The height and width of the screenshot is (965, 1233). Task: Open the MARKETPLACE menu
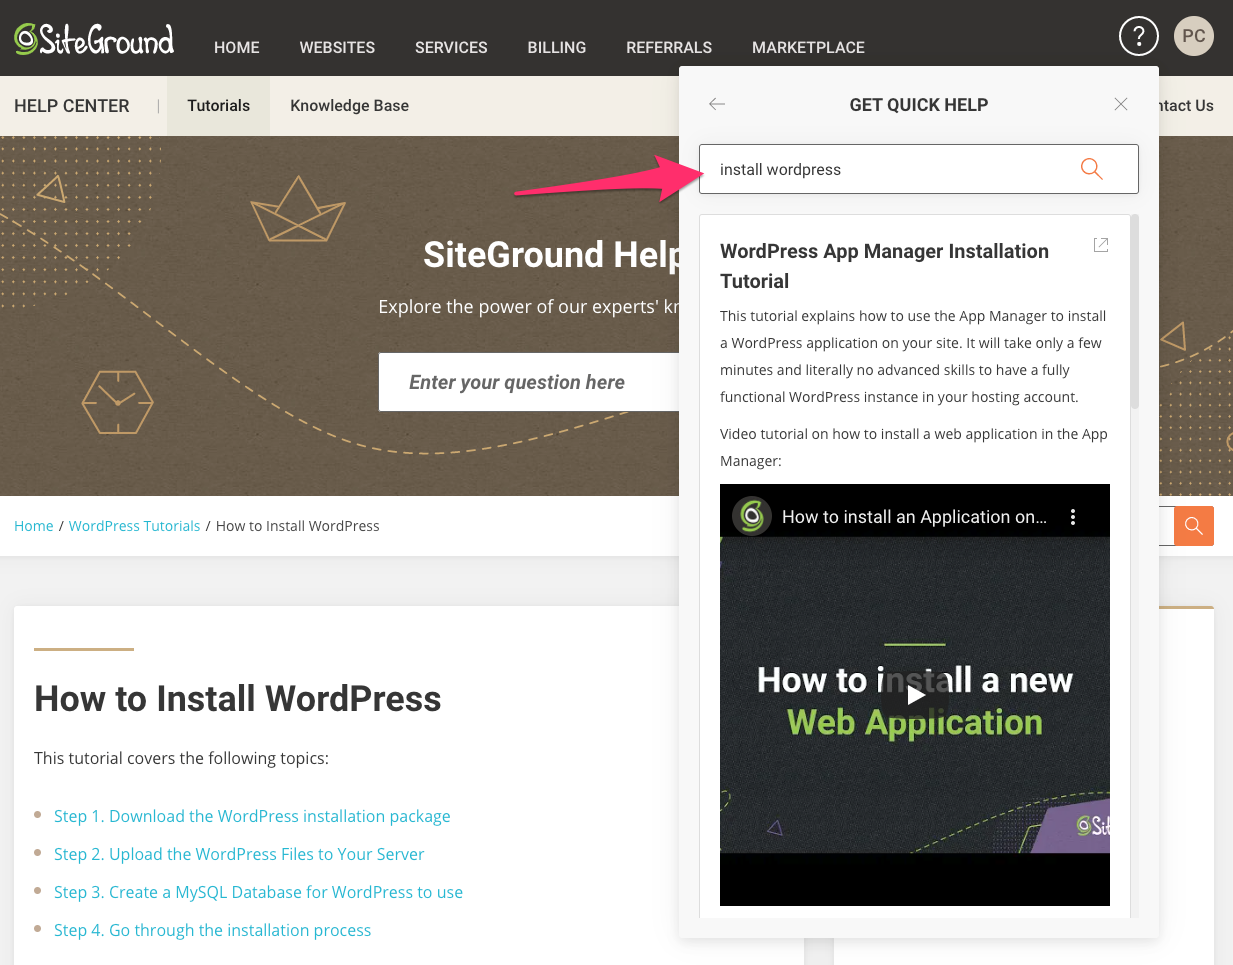click(808, 47)
